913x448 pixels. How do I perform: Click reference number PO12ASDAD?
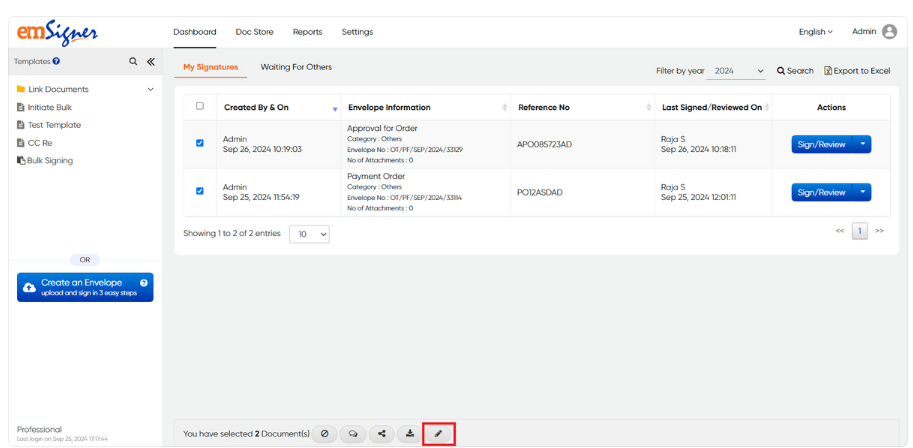540,192
